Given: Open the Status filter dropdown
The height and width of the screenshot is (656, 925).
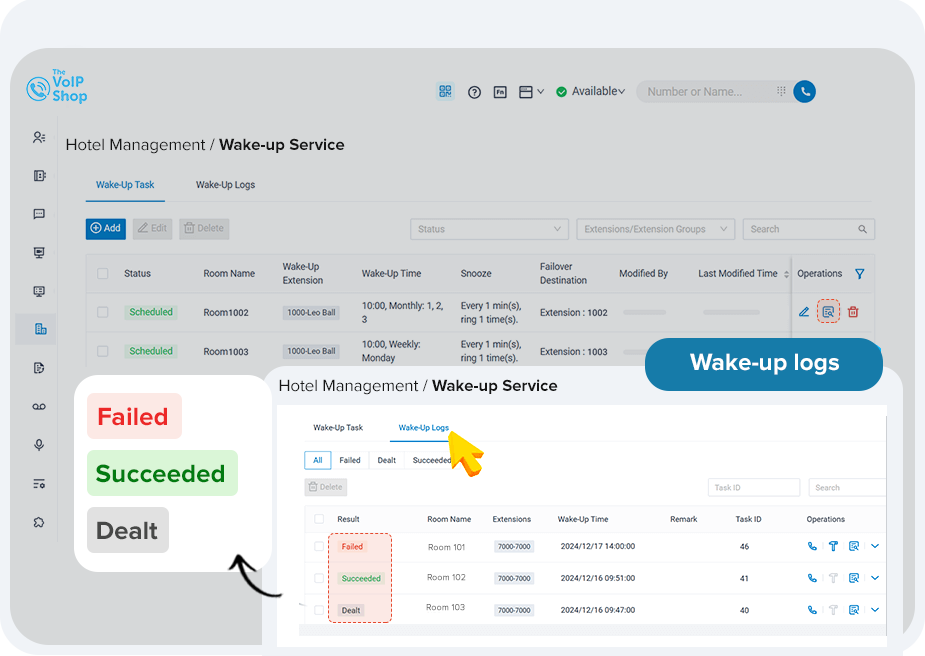Looking at the screenshot, I should (x=489, y=229).
